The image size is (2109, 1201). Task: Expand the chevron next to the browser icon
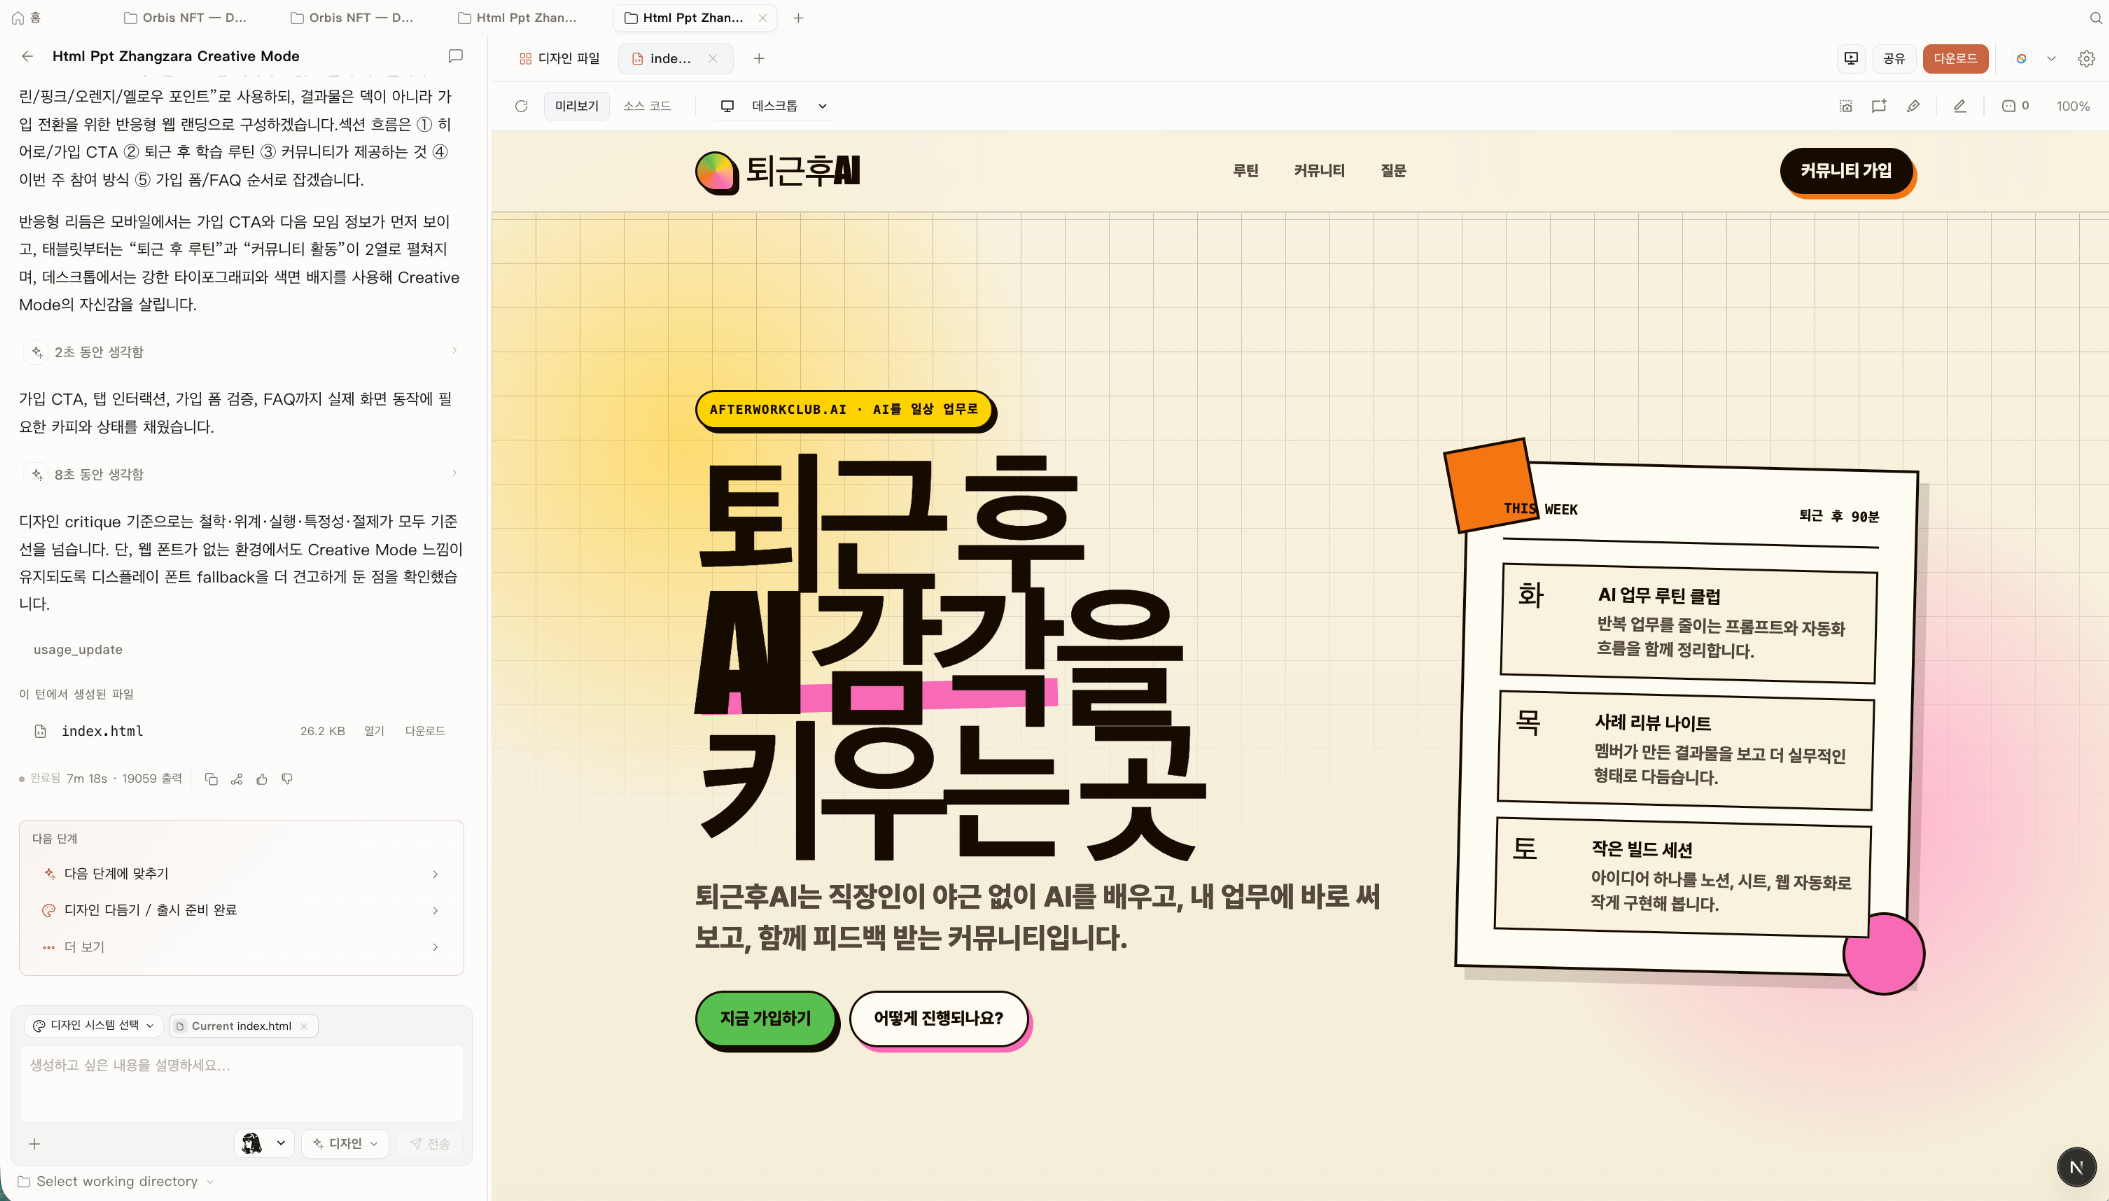point(2051,59)
